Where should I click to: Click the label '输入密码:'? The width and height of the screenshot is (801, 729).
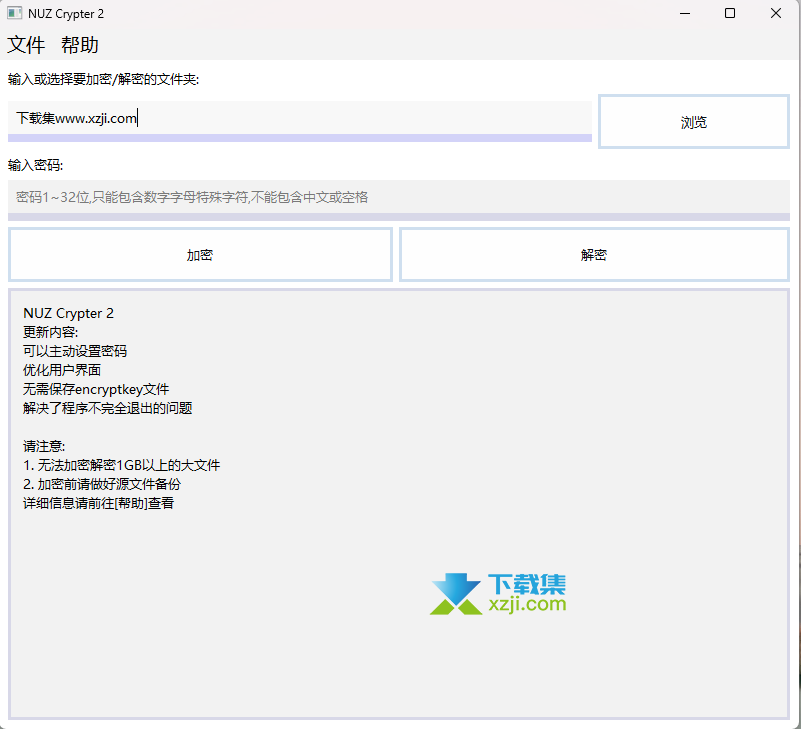click(35, 165)
